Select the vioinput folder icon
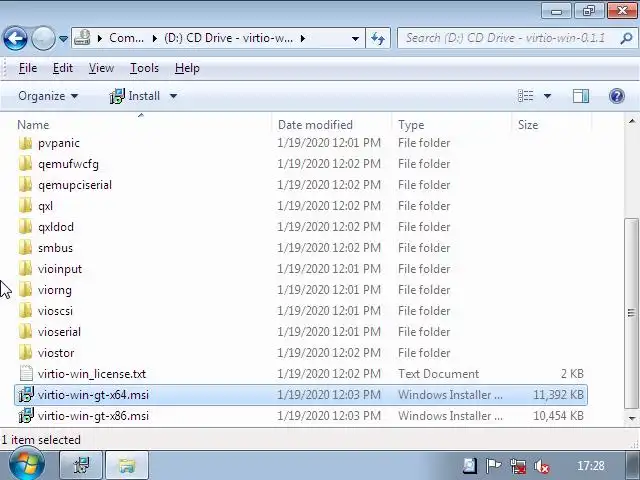 click(x=25, y=269)
